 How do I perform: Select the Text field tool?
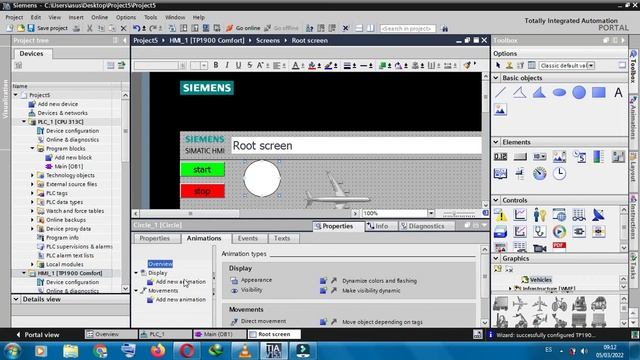[618, 93]
